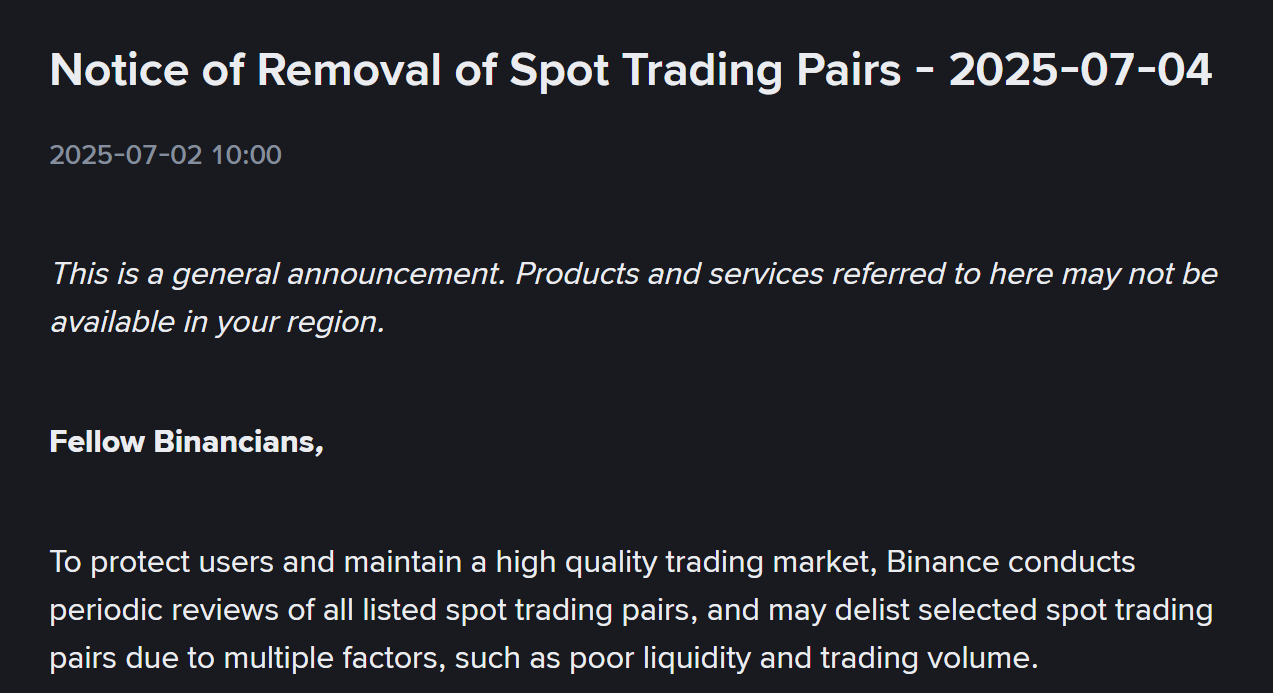The image size is (1273, 693).
Task: Click the 2025-07-02 10:00 publication timestamp
Action: click(166, 155)
